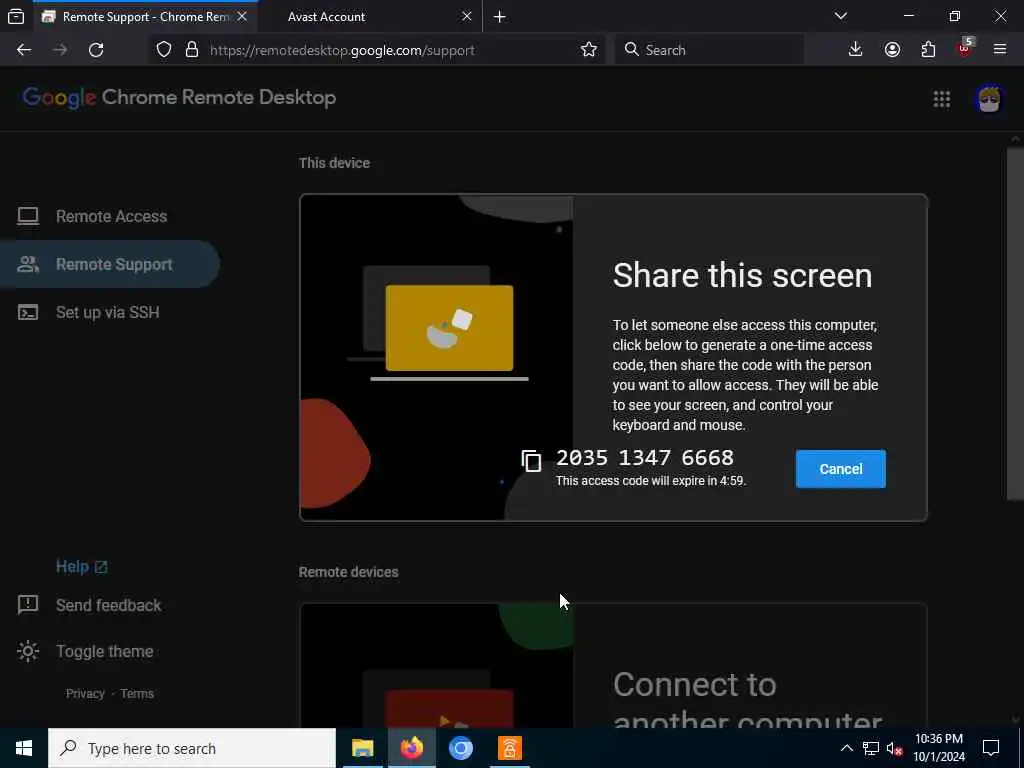Open the Help link
This screenshot has height=768, width=1024.
[81, 566]
